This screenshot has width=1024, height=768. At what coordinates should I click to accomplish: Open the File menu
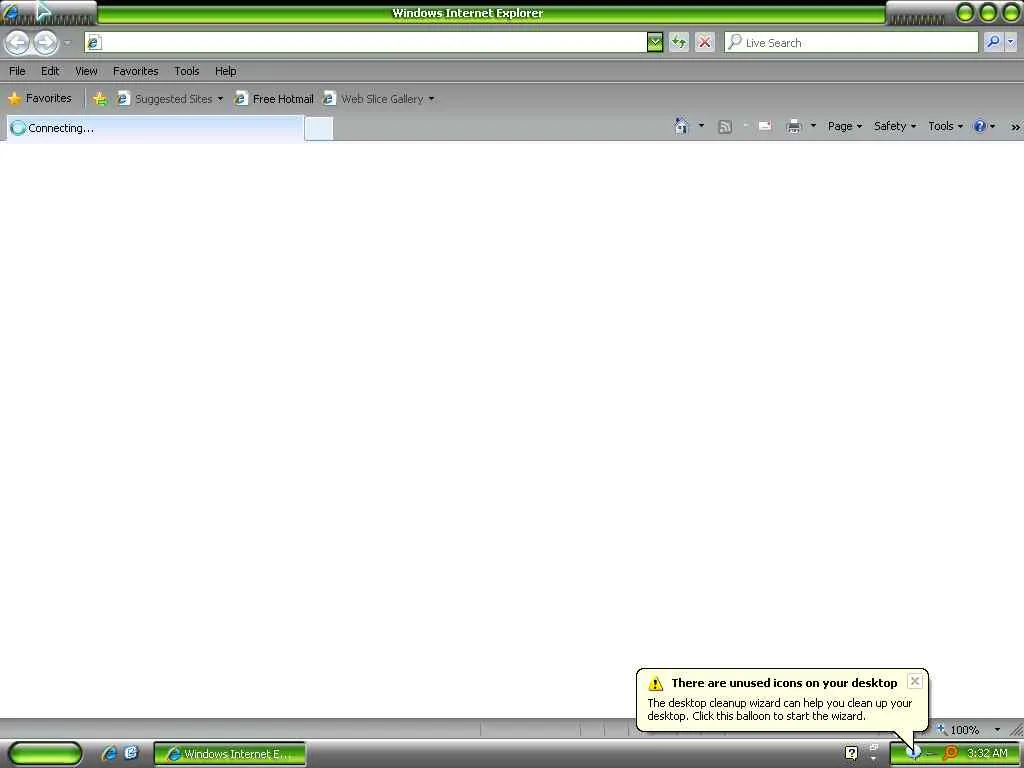[x=17, y=71]
